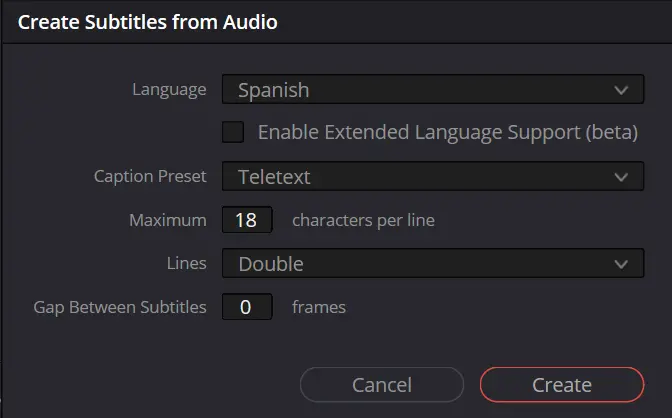Click the 'Gap Between Subtitles' label
Viewport: 672px width, 418px height.
coord(120,307)
